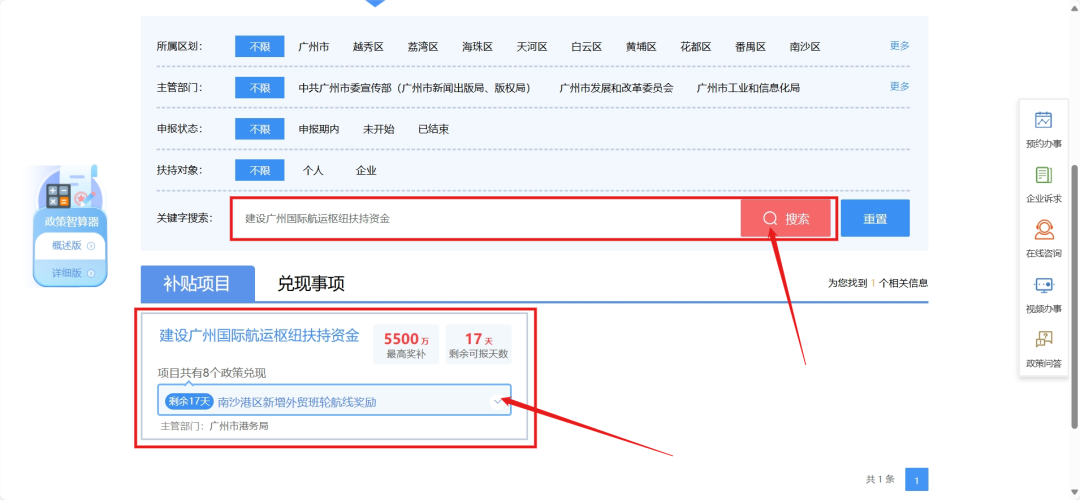Click the 5500万 最高奖补 box
Viewport: 1080px width, 500px height.
tap(406, 344)
